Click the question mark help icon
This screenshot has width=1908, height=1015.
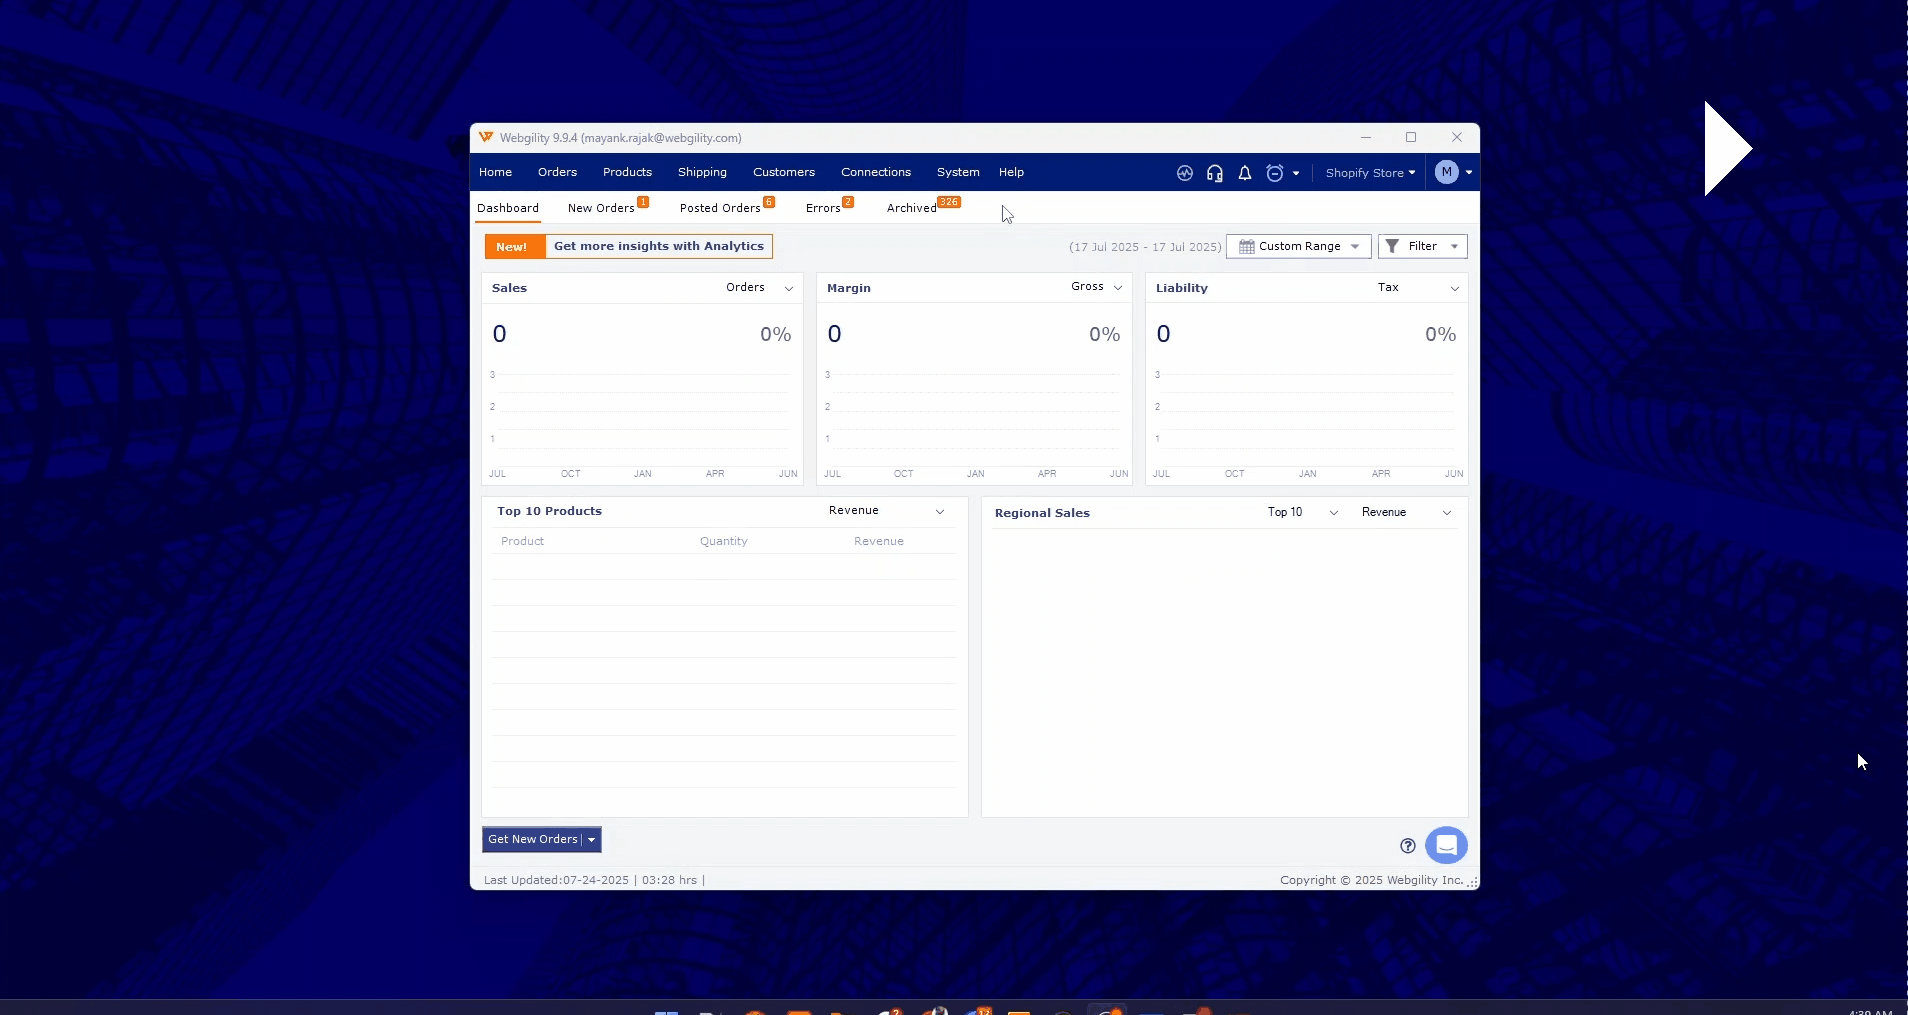[1408, 846]
